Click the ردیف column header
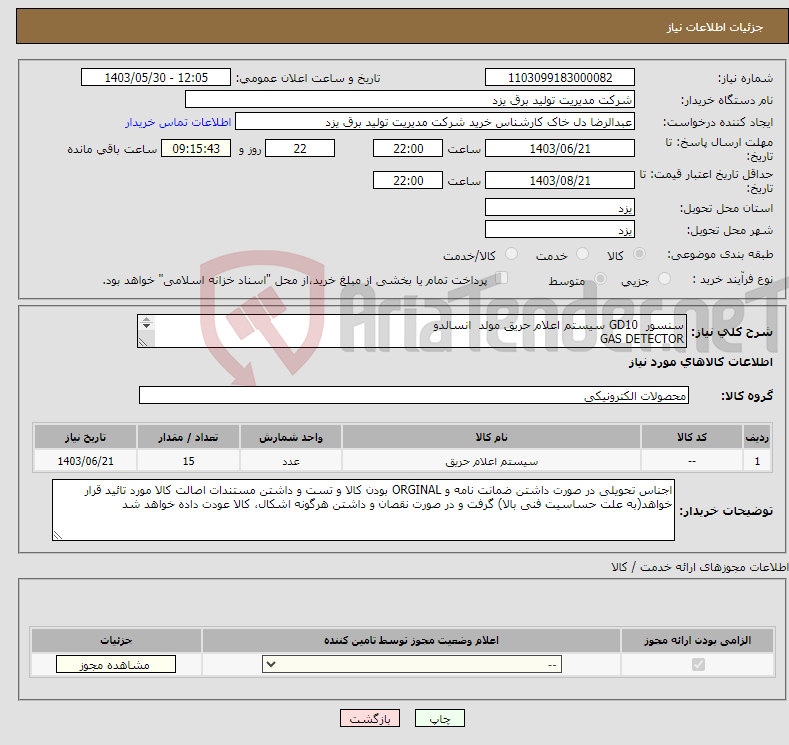 click(x=757, y=437)
